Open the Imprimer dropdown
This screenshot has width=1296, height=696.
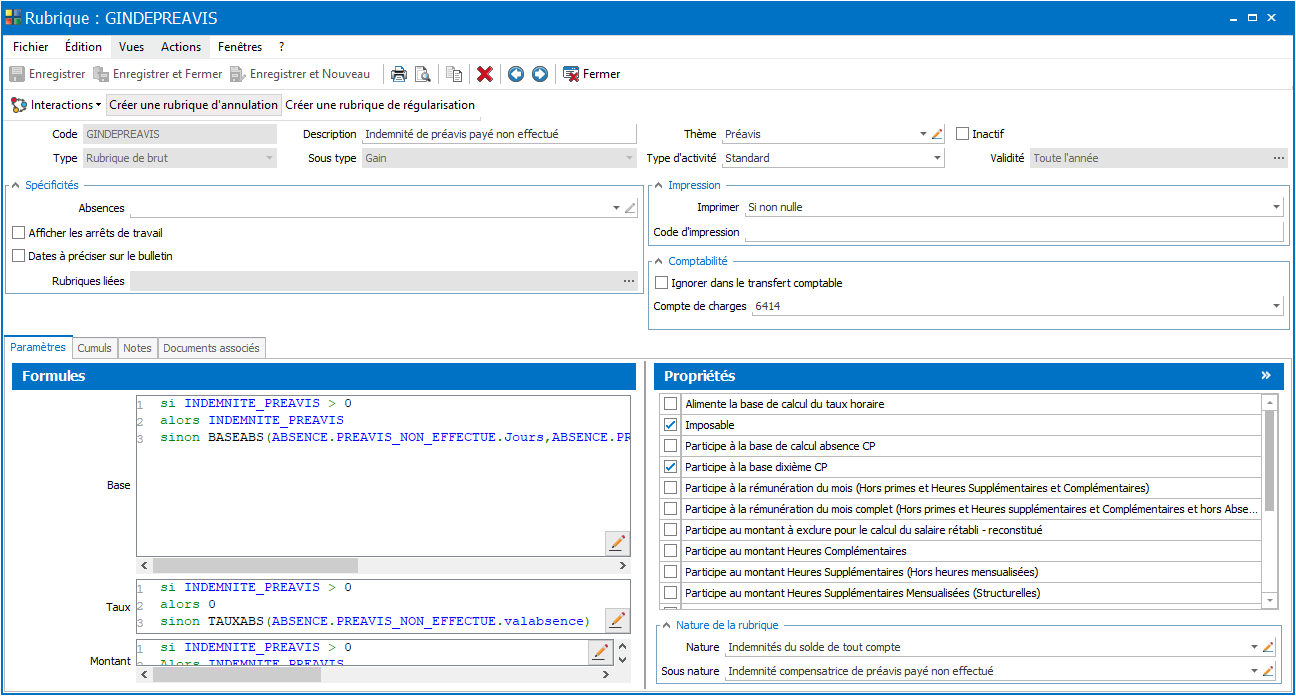1276,207
